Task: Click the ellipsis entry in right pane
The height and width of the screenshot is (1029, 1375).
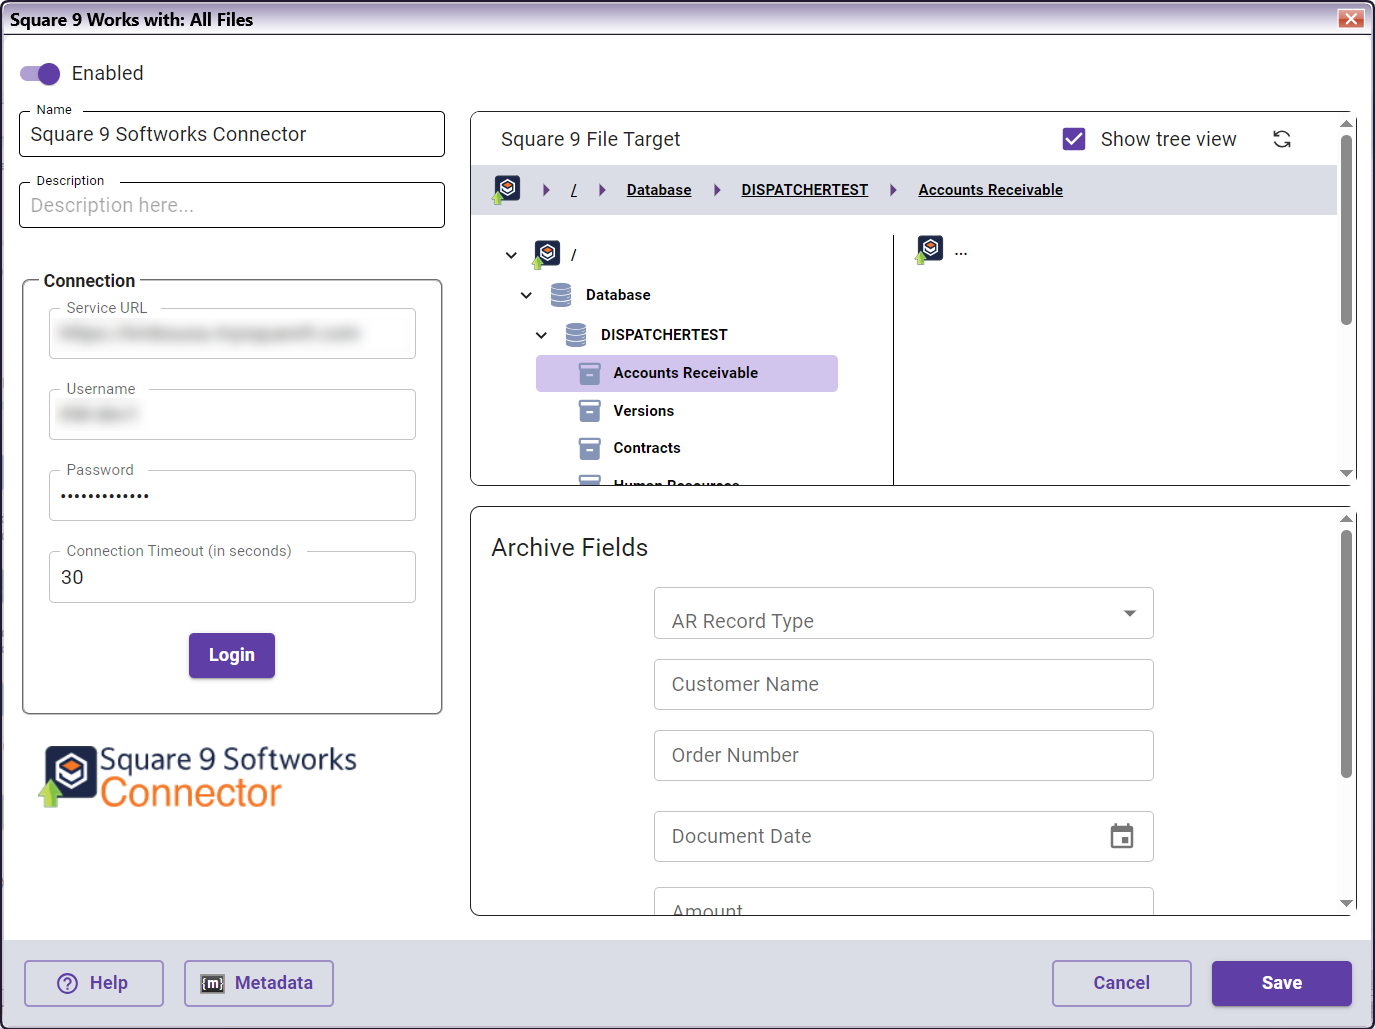Action: point(961,252)
